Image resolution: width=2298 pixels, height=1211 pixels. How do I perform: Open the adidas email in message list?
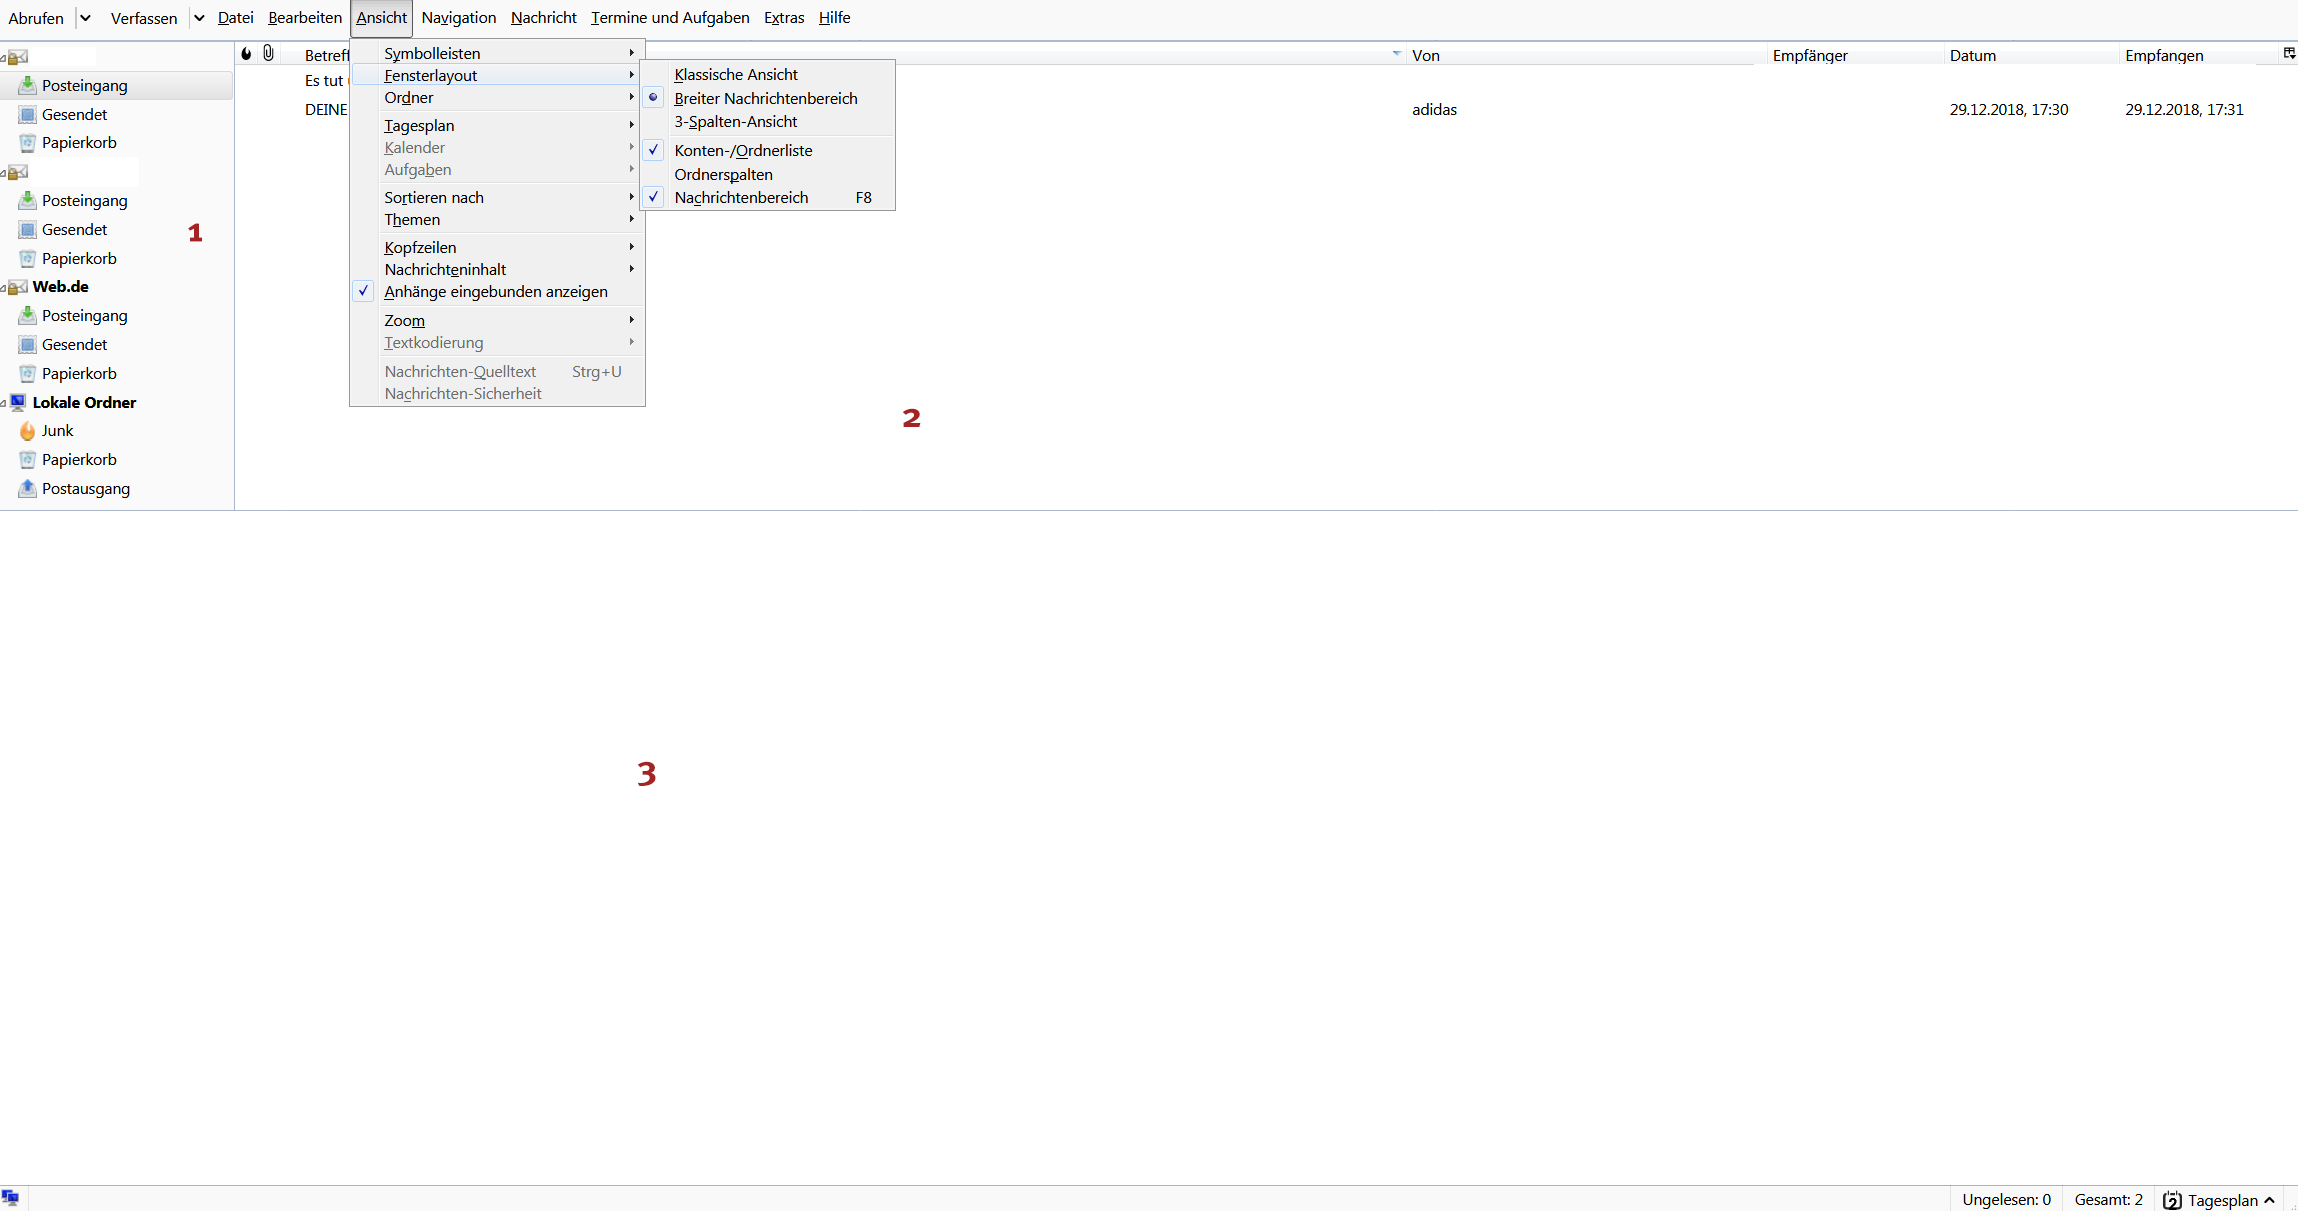1434,110
